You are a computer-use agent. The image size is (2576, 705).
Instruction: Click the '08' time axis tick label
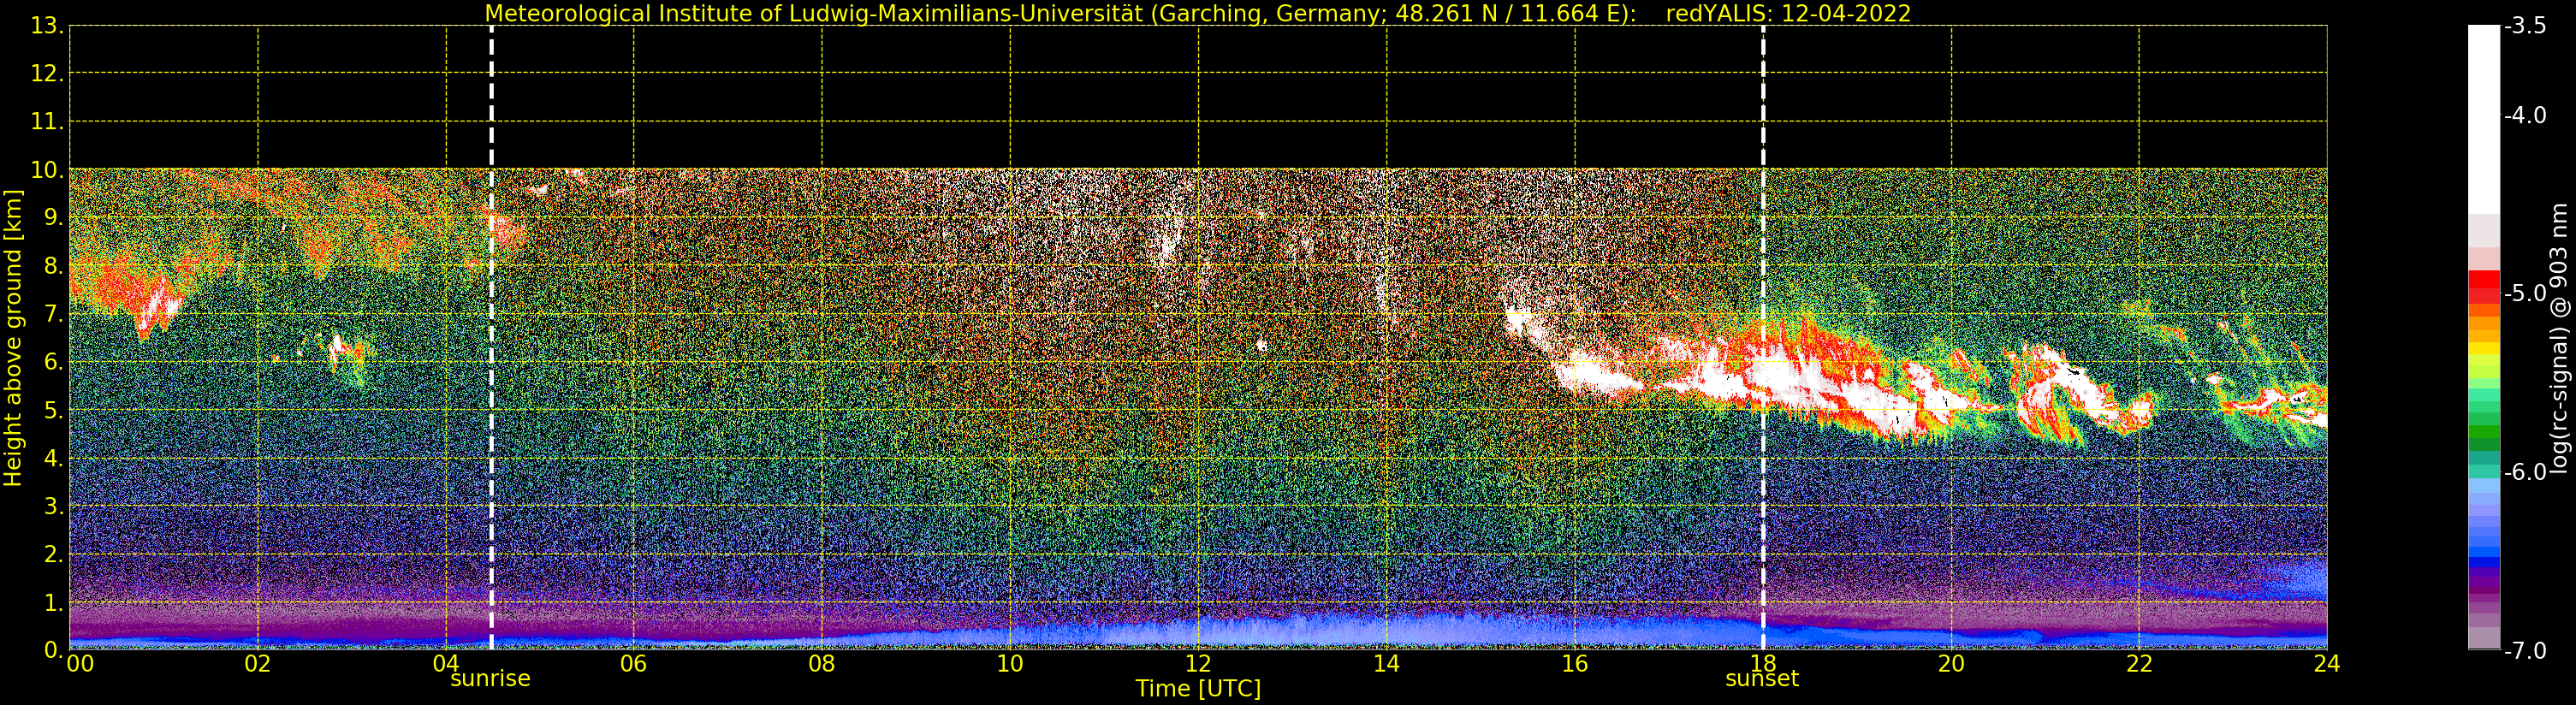pyautogui.click(x=822, y=664)
